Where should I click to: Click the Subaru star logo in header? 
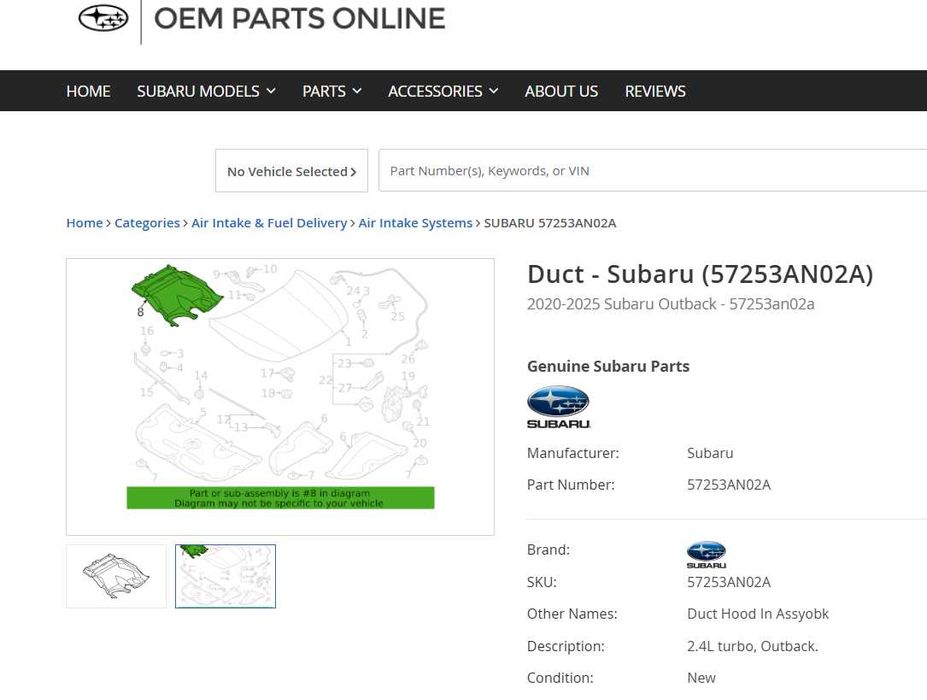pos(103,18)
